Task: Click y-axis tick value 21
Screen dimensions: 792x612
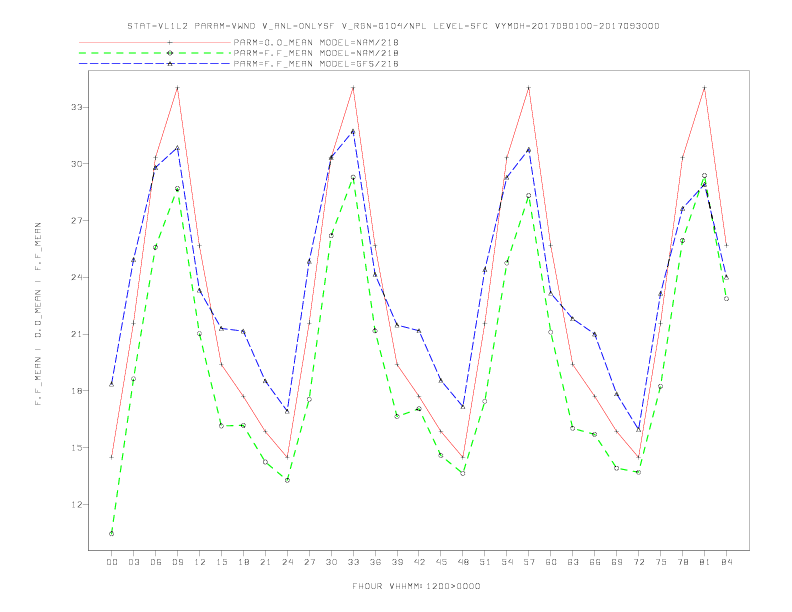Action: tap(76, 334)
